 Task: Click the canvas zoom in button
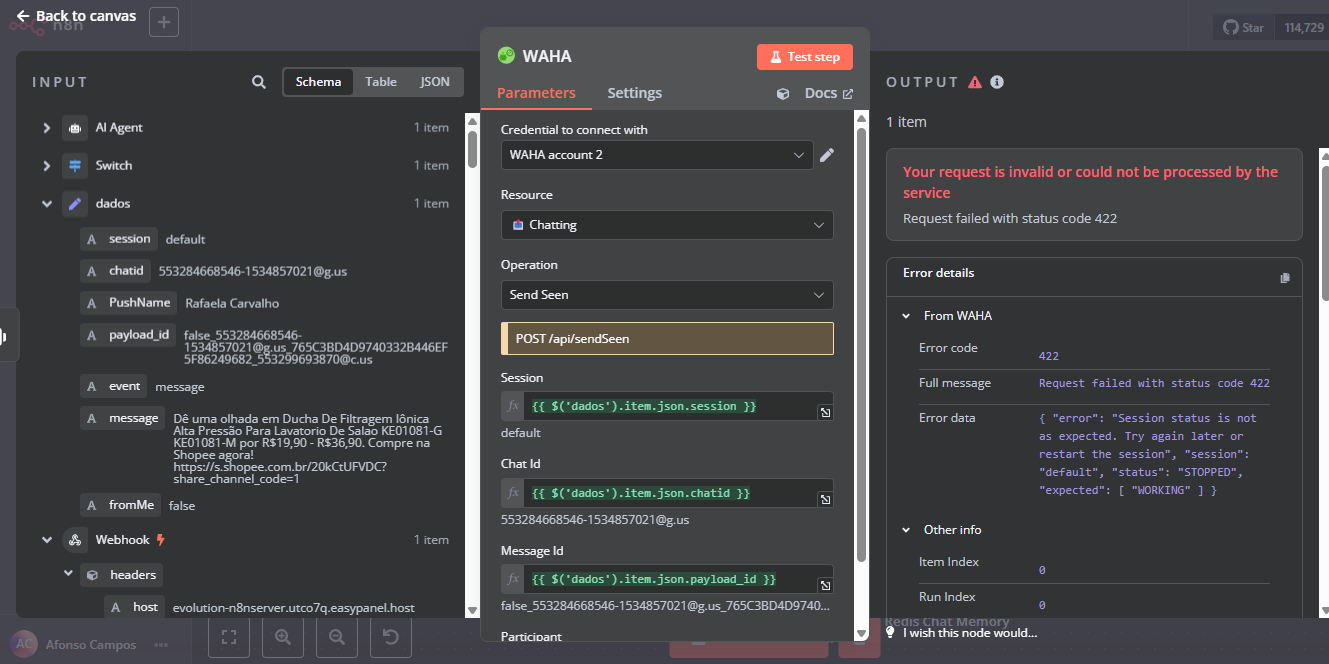(x=283, y=636)
